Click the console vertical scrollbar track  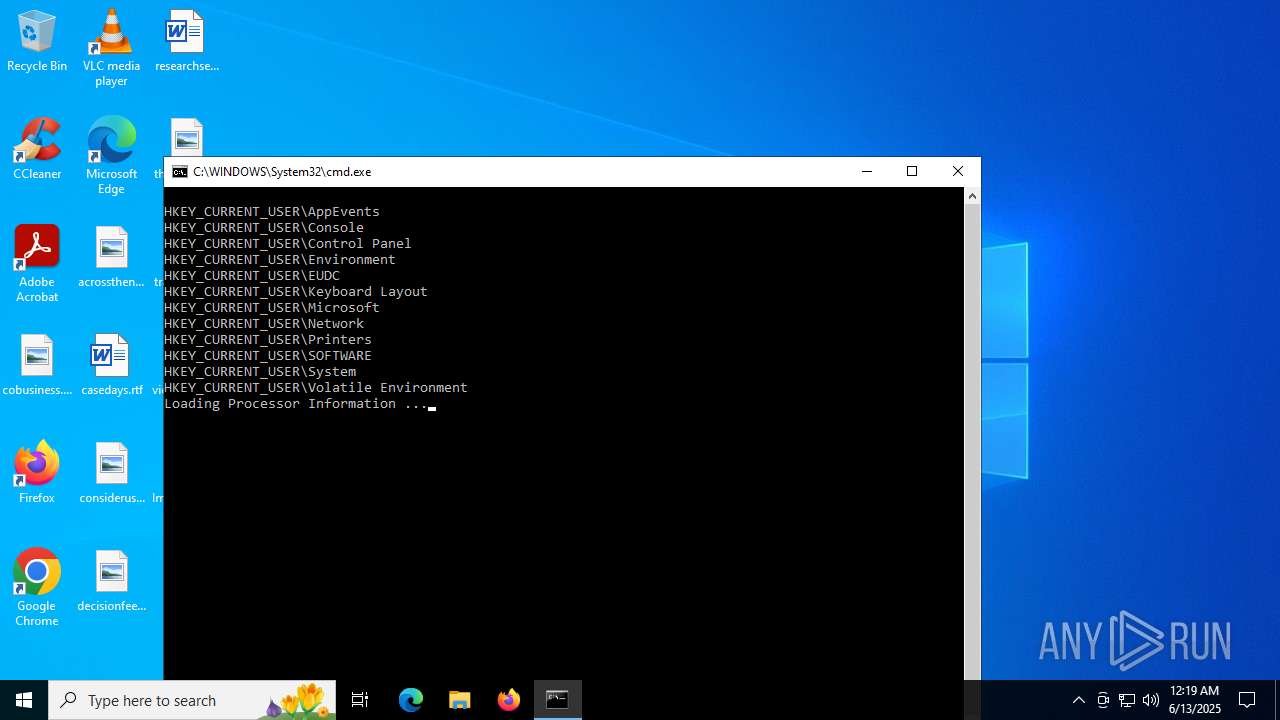[x=972, y=440]
